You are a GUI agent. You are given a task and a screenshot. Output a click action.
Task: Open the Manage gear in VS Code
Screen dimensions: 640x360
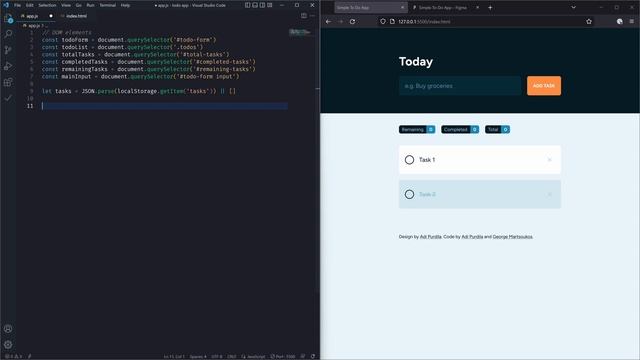[x=8, y=344]
